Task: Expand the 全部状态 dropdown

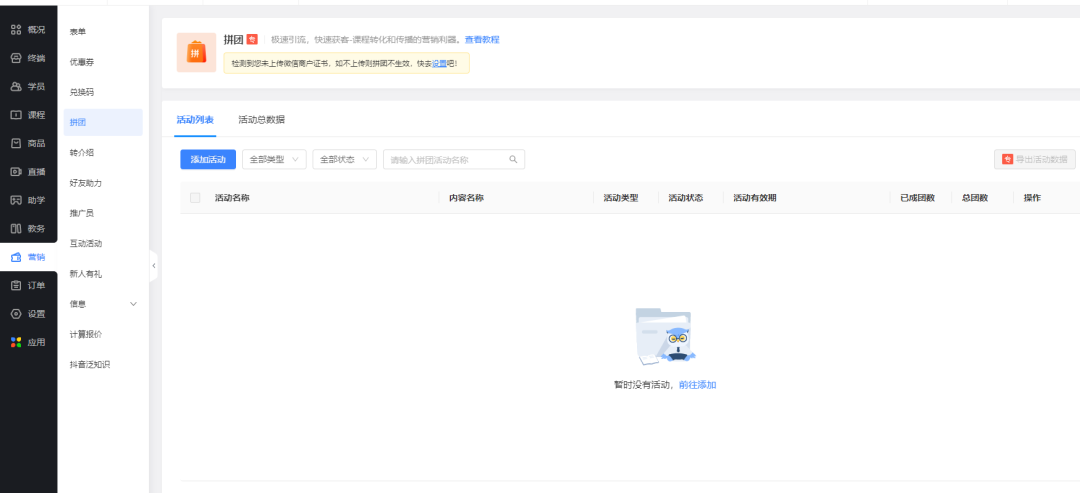Action: [344, 160]
